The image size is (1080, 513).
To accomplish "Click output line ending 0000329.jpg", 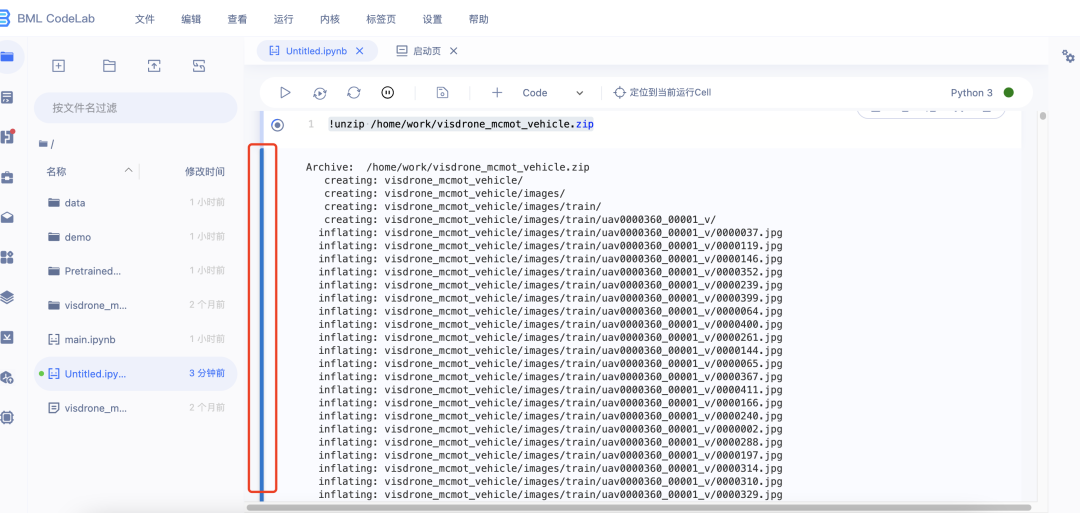I will coord(550,494).
